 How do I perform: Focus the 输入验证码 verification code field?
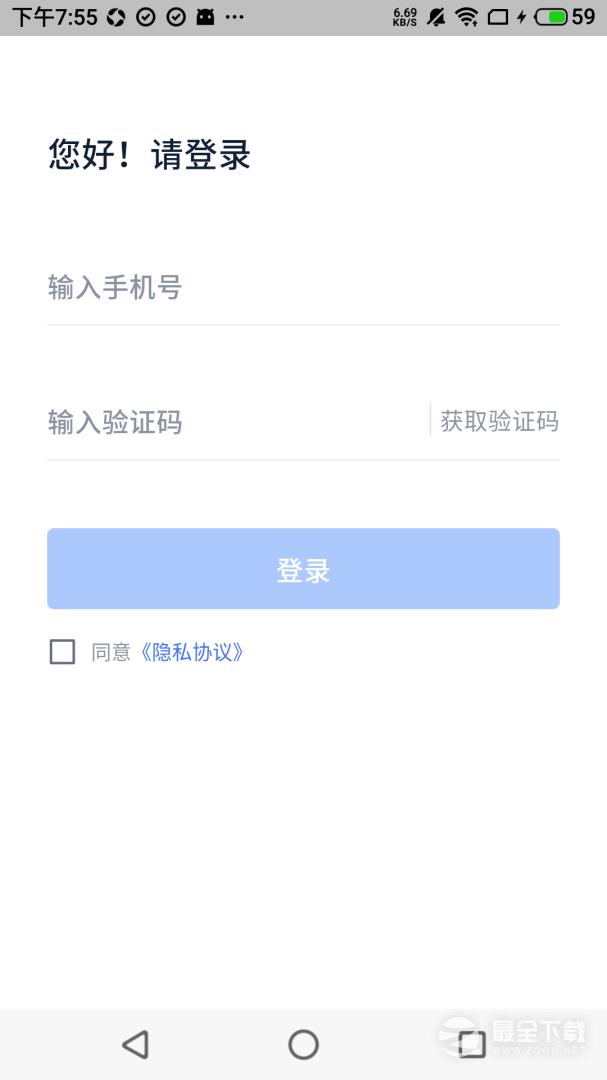click(x=200, y=422)
